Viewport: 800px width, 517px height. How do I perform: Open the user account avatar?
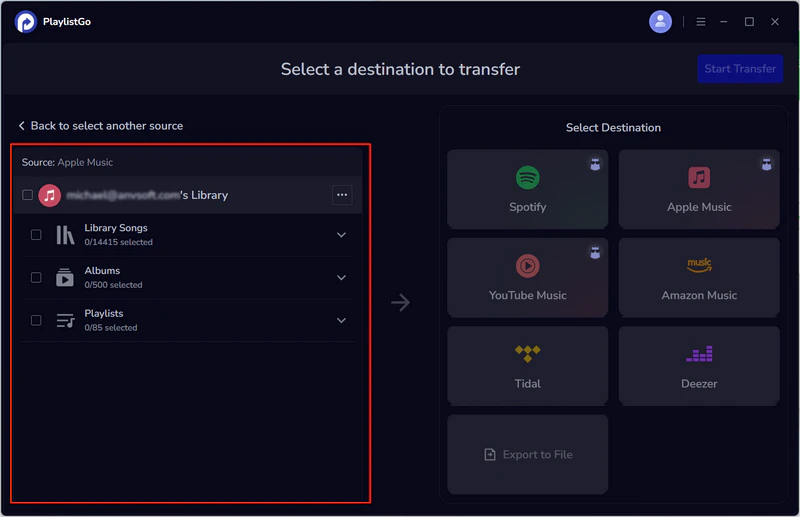[x=660, y=22]
